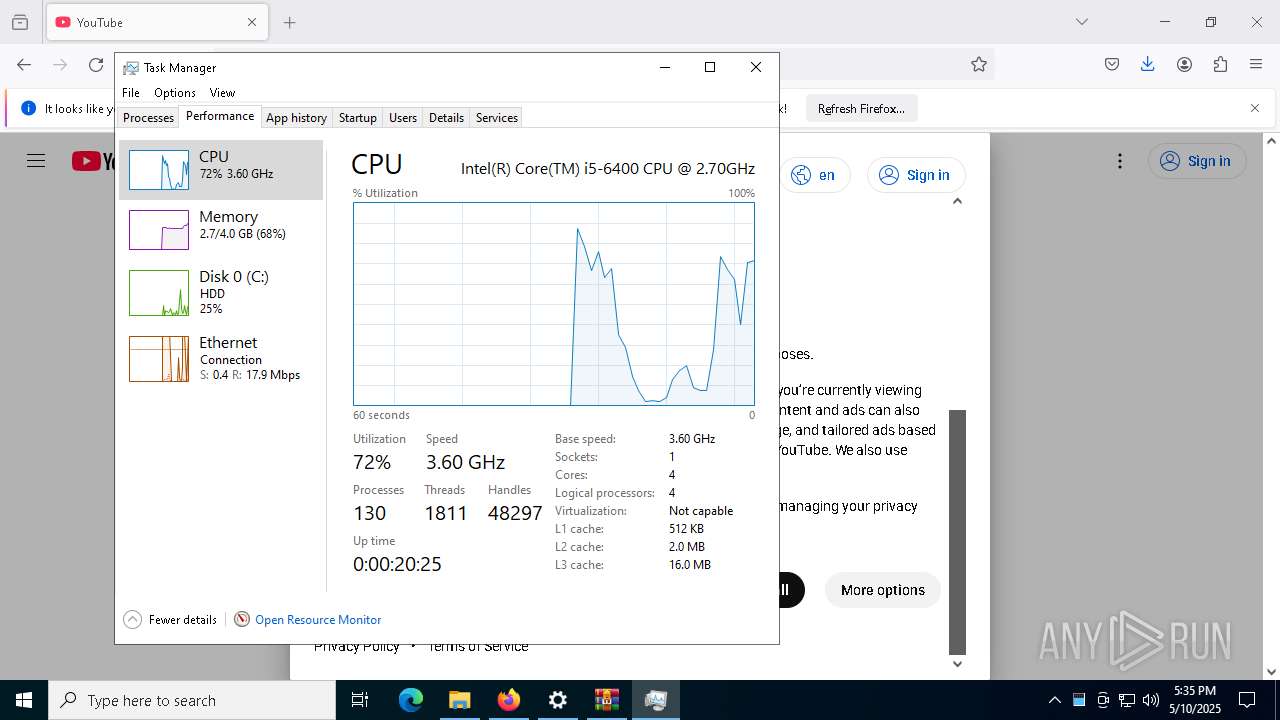This screenshot has height=720, width=1280.
Task: Close the Task Manager window
Action: pyautogui.click(x=756, y=67)
